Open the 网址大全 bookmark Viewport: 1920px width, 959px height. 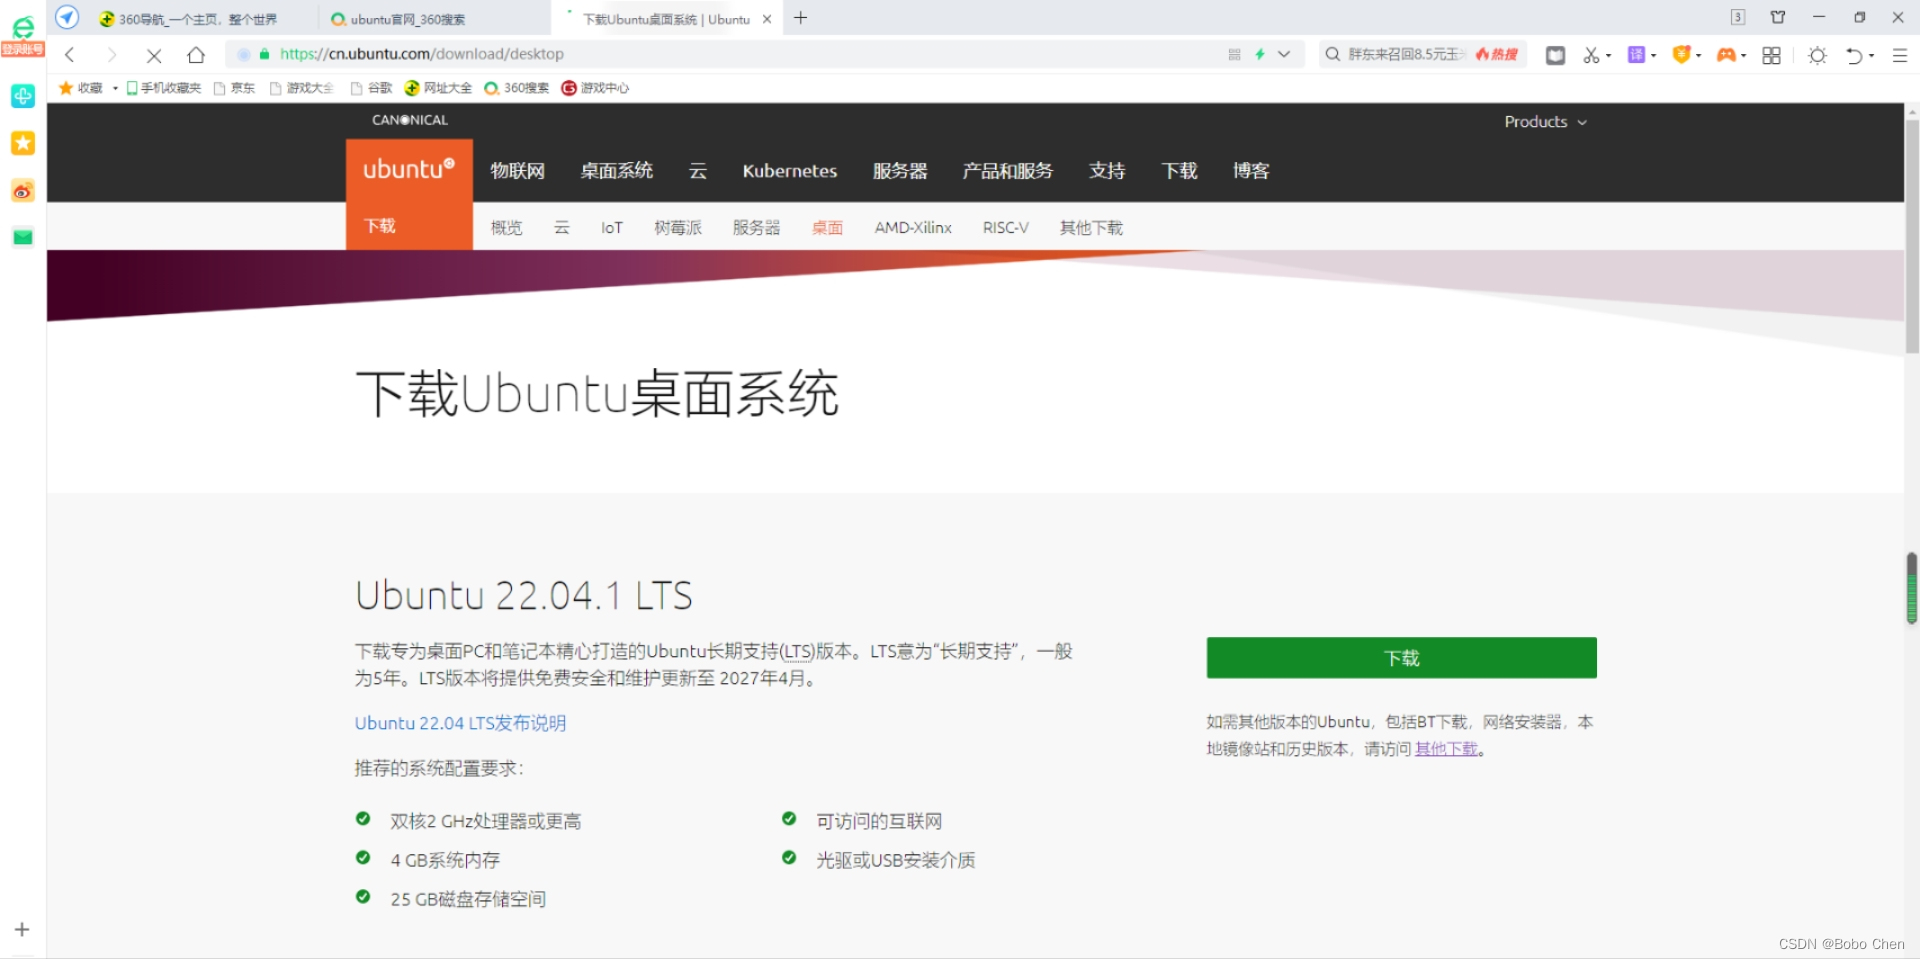point(438,88)
